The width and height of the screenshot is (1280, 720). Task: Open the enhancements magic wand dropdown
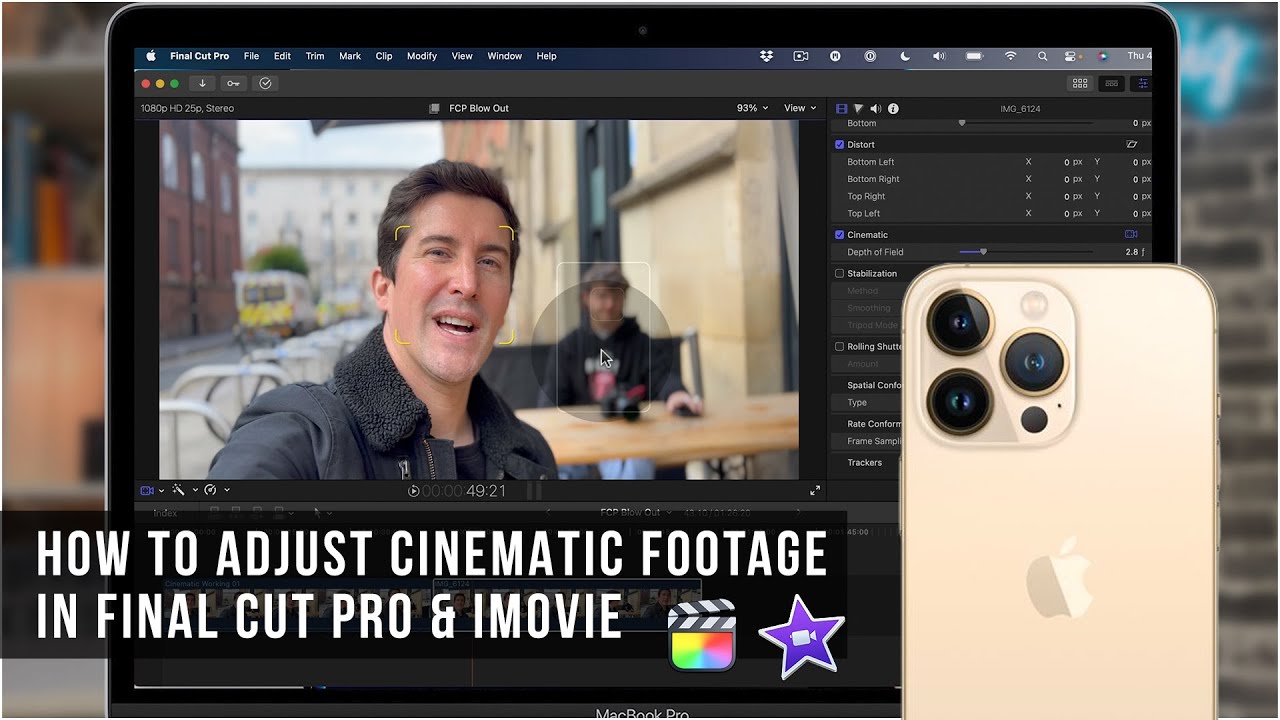(185, 490)
